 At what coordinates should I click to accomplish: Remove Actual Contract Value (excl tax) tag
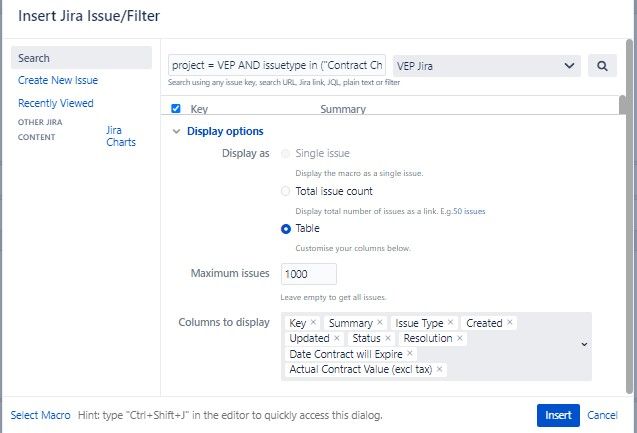[440, 369]
